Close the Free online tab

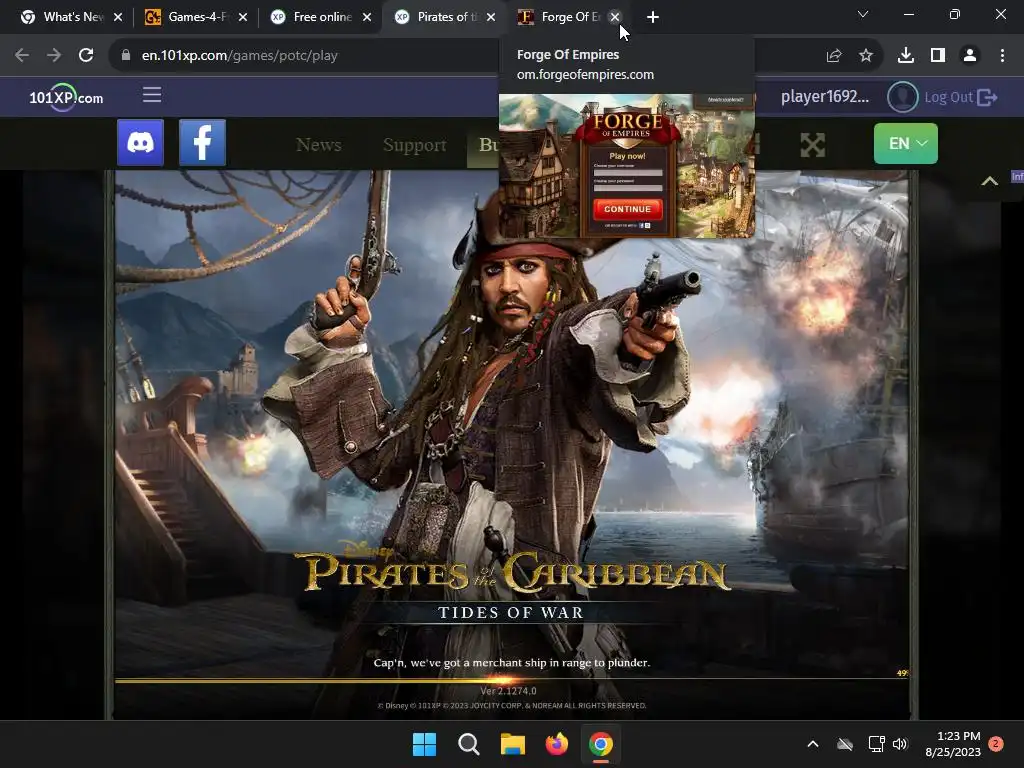(367, 17)
